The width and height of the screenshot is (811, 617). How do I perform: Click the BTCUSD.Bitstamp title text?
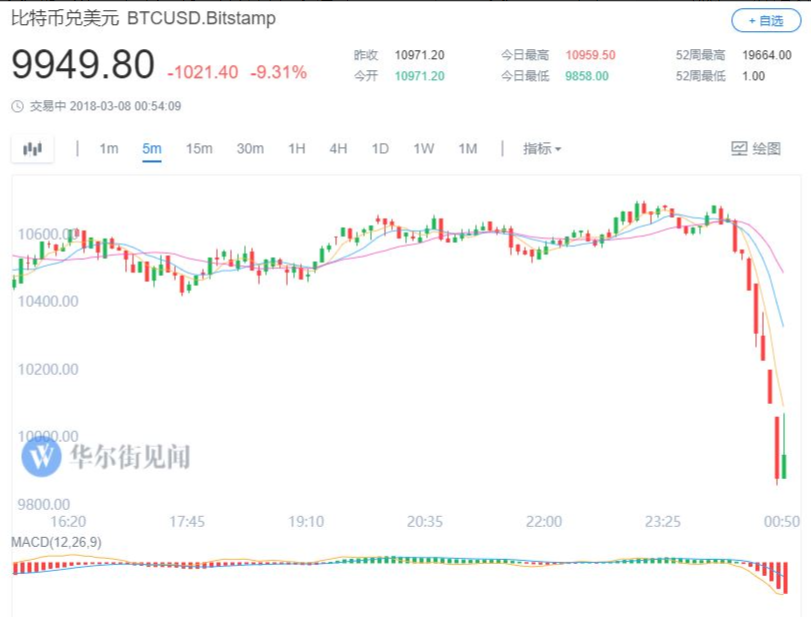pos(200,19)
